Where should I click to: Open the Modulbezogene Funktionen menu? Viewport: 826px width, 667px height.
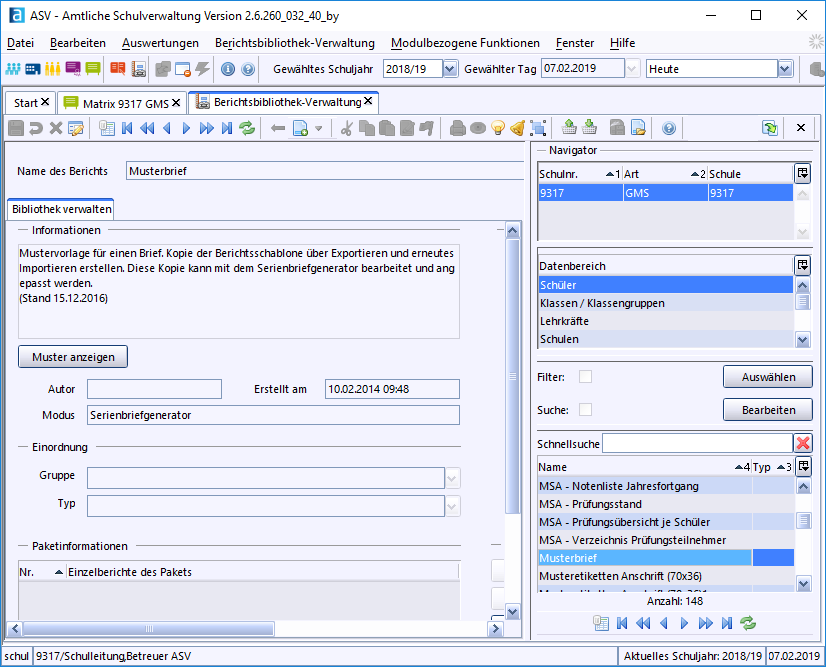coord(465,43)
